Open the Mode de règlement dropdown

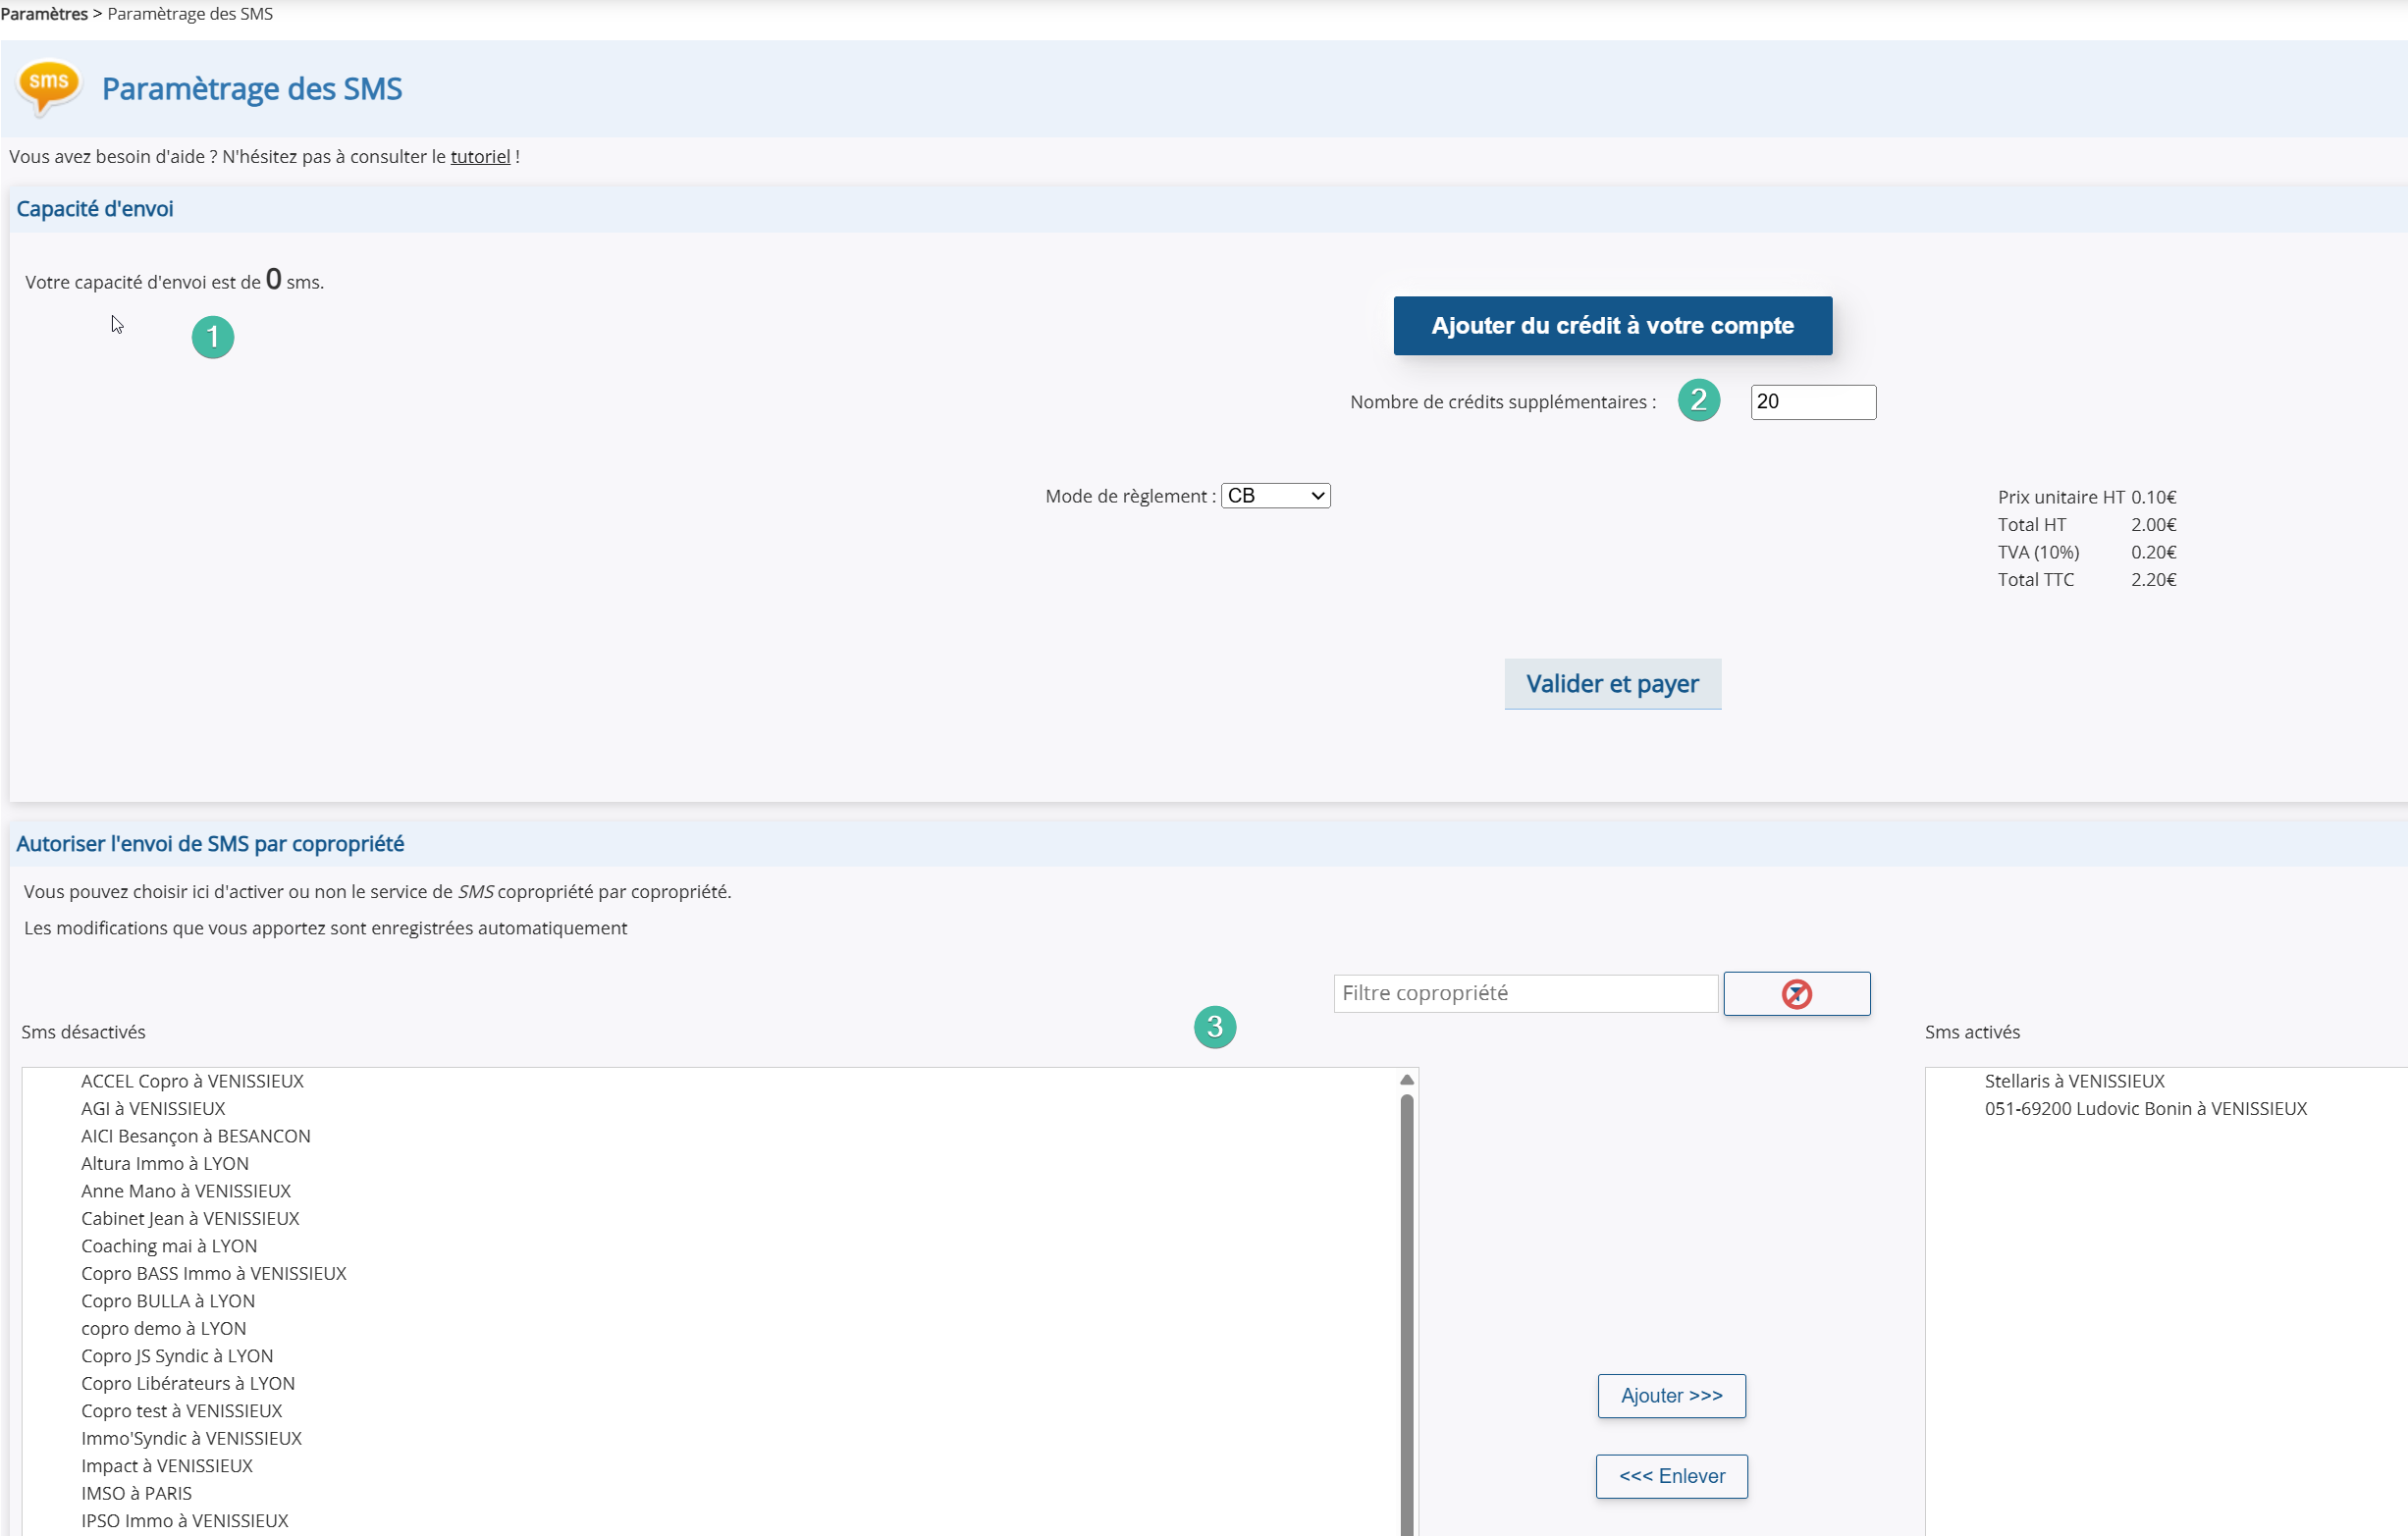[1275, 495]
